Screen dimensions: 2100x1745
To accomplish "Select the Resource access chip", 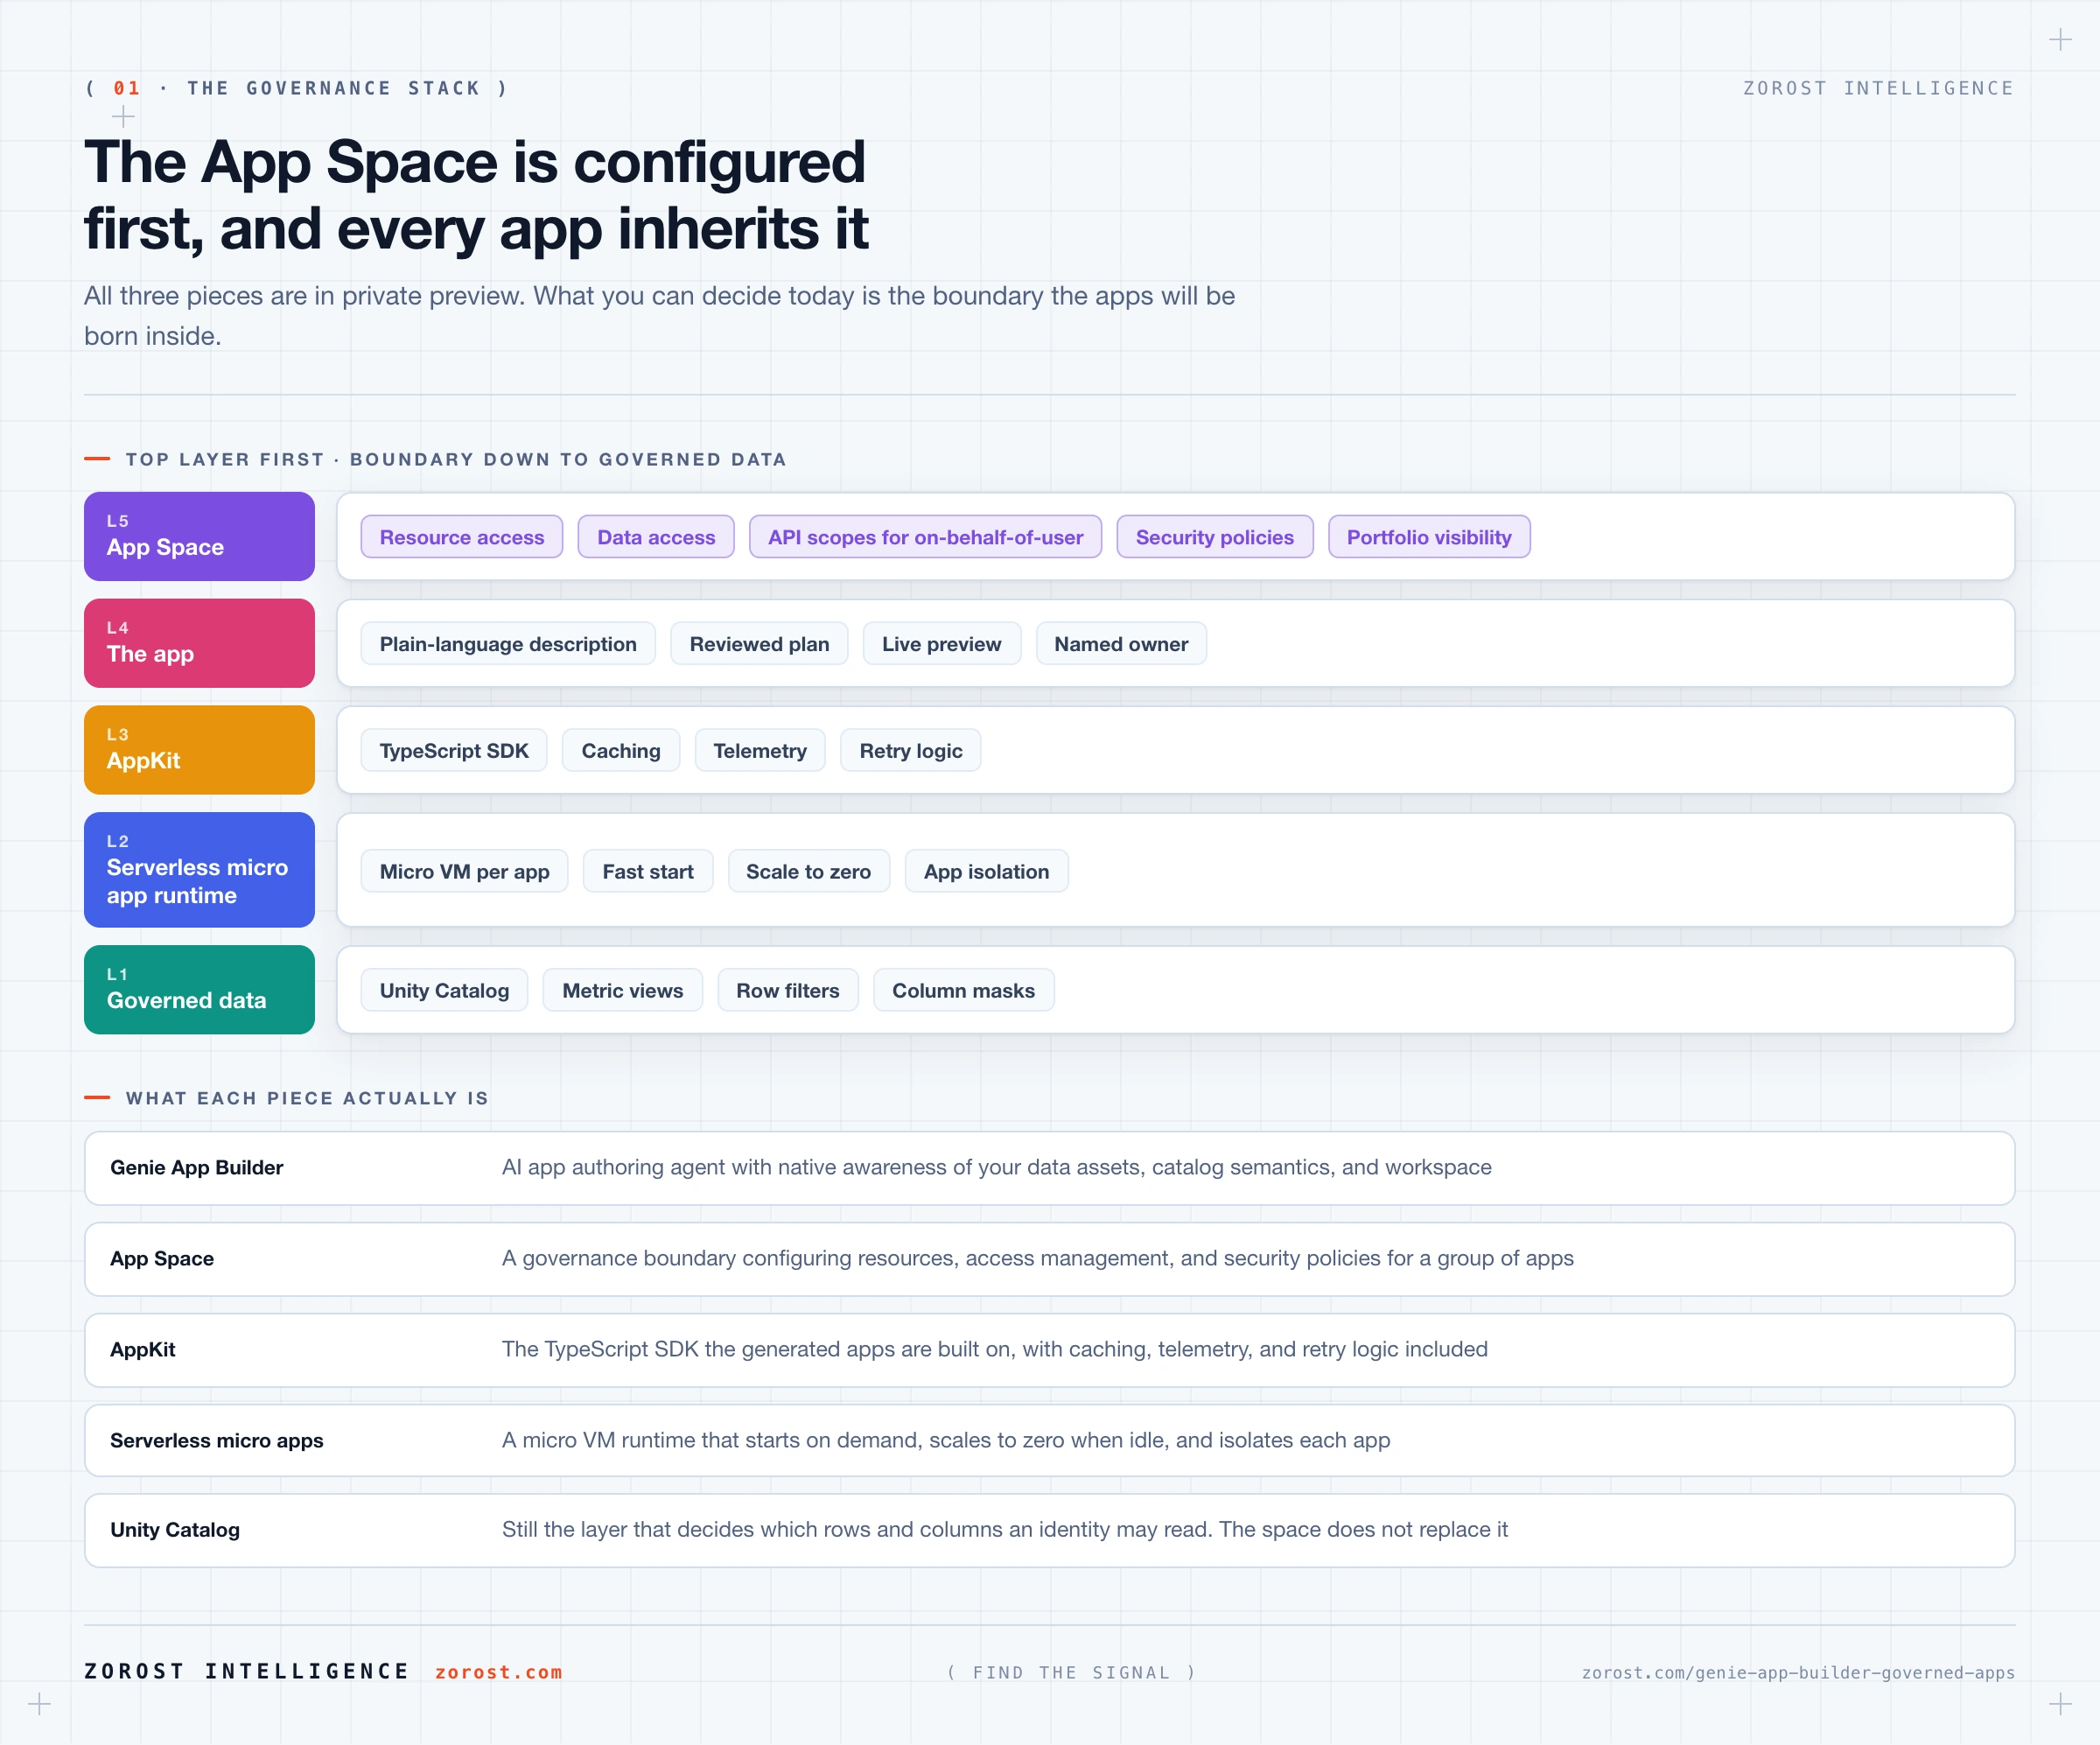I will [x=462, y=537].
